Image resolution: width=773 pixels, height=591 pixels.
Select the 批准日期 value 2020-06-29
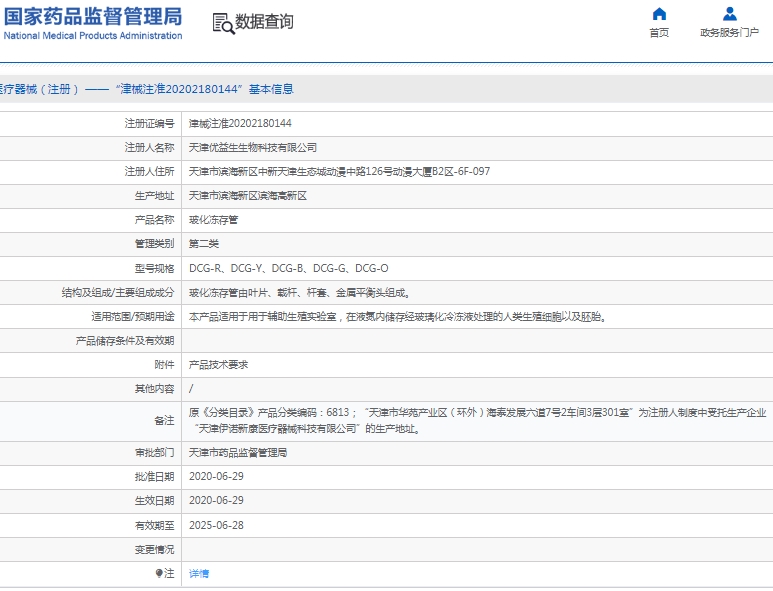point(216,477)
